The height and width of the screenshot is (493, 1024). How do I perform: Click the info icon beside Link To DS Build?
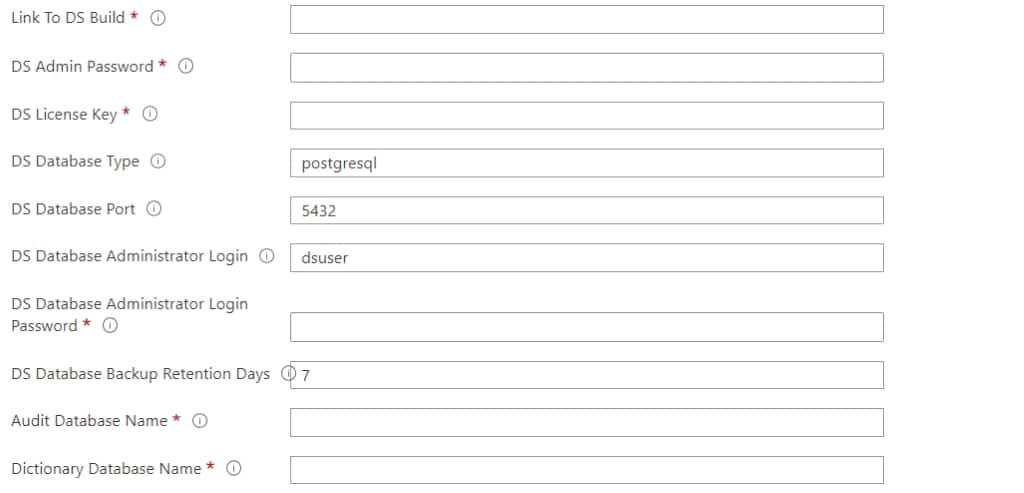pos(157,18)
